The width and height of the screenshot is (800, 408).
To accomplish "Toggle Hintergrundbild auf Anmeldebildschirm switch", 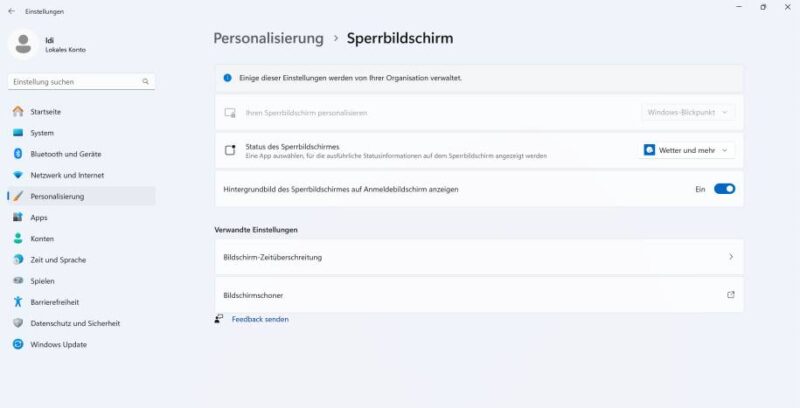I will (724, 188).
